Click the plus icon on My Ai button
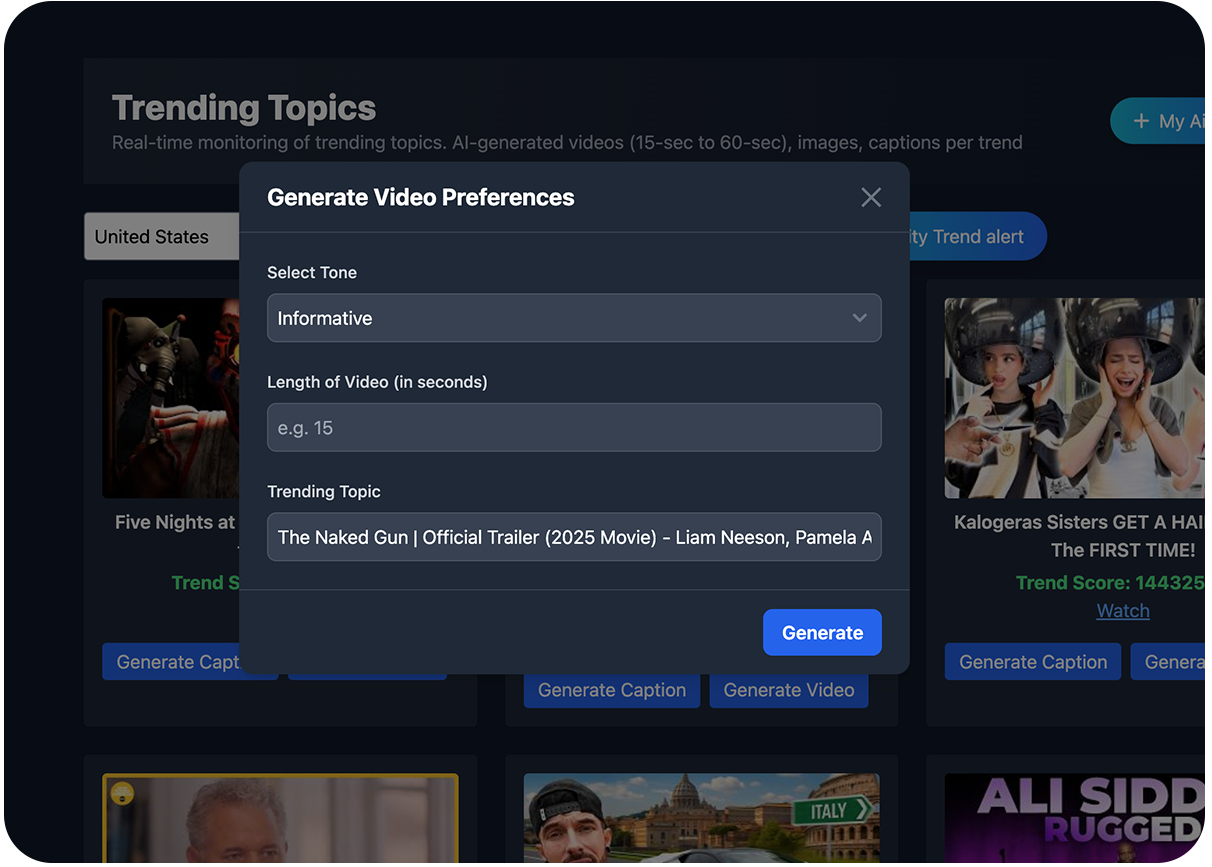The width and height of the screenshot is (1212, 867). coord(1141,121)
